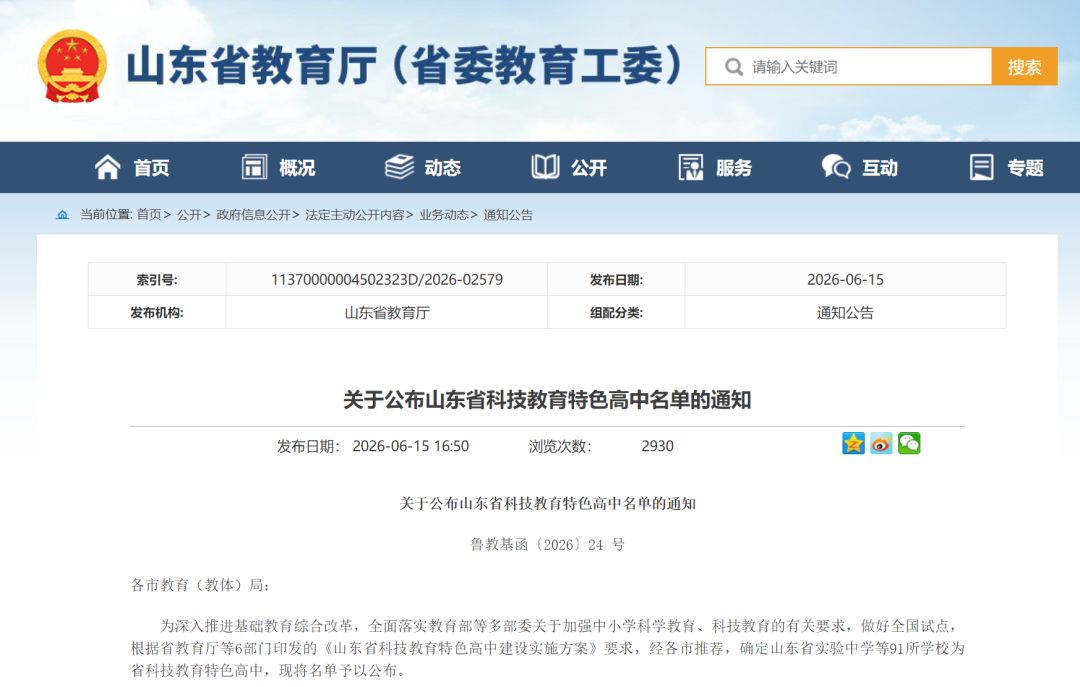Open 通知公告 breadcrumb link

[508, 215]
